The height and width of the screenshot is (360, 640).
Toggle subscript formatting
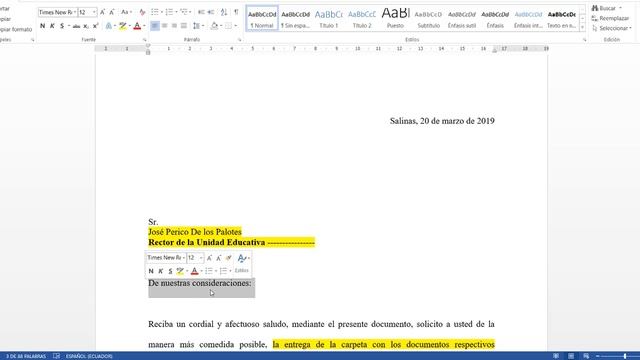coord(86,26)
